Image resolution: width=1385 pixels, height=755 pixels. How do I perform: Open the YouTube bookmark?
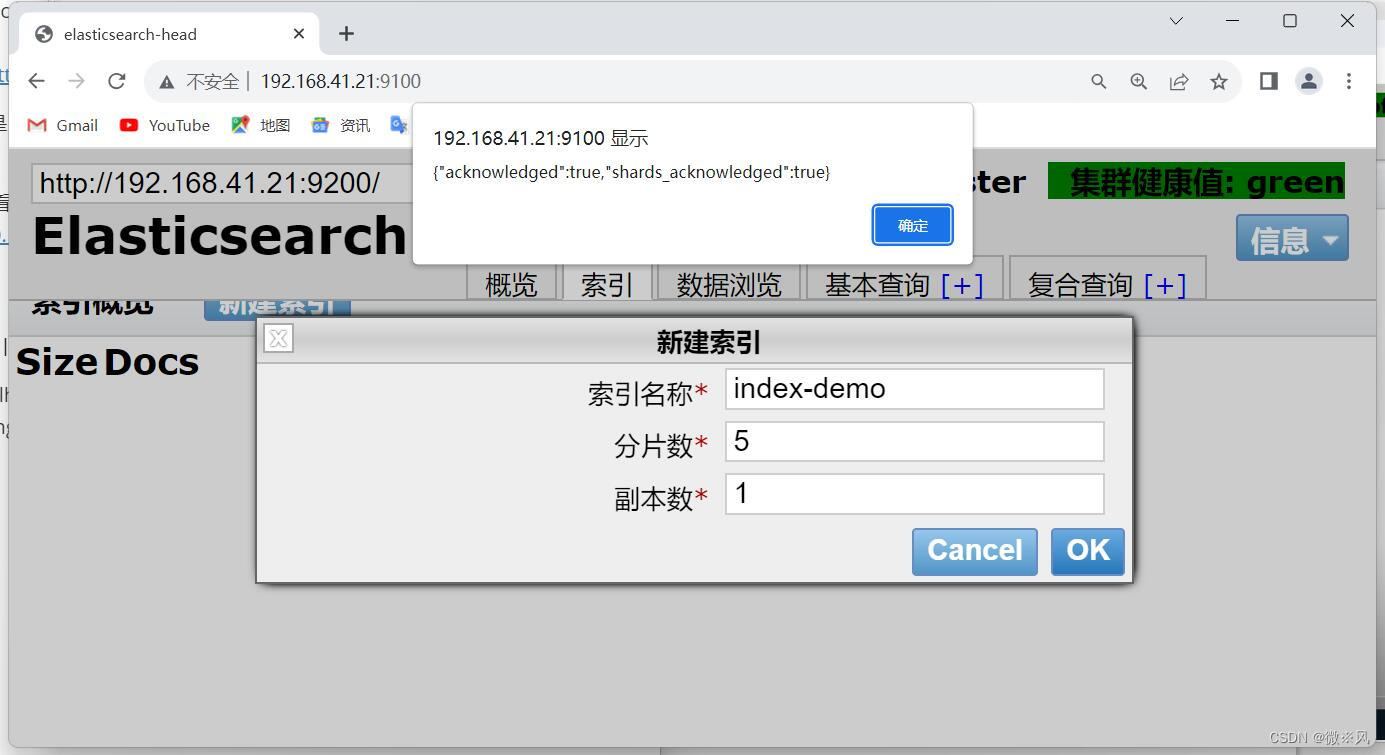tap(165, 125)
